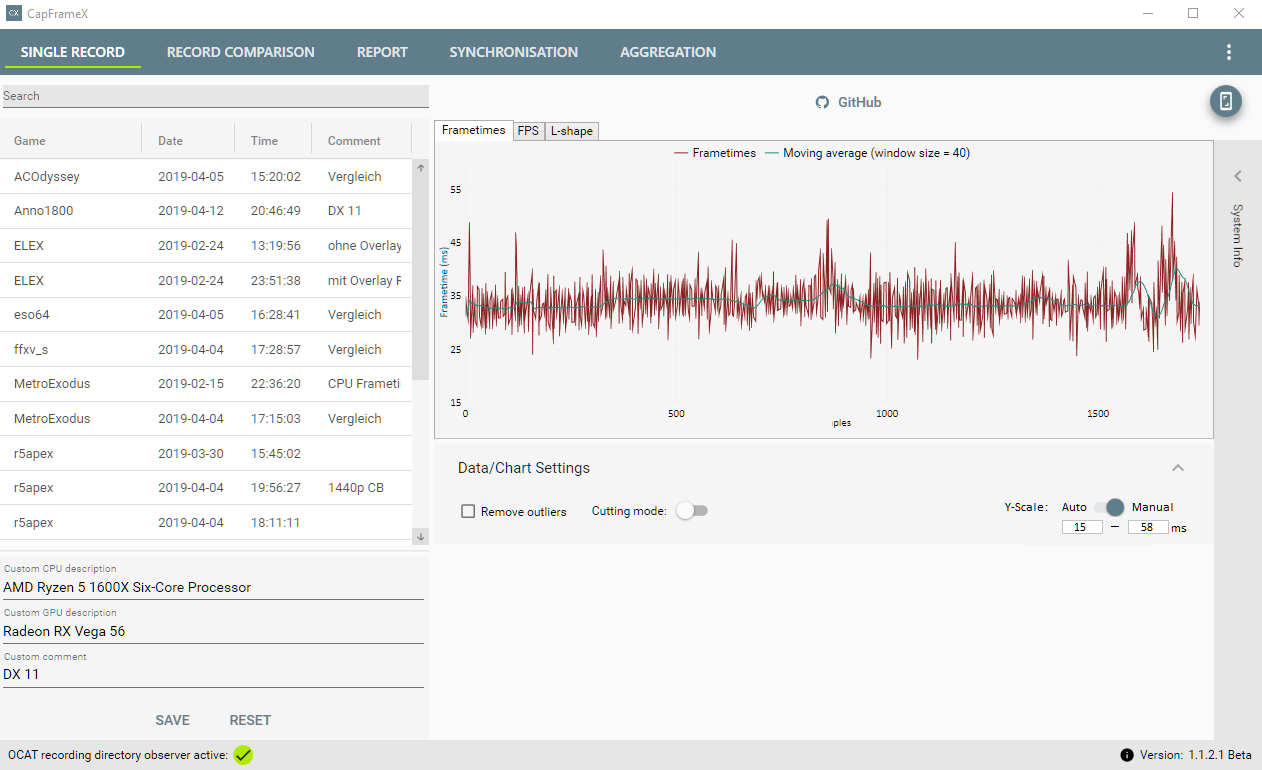Select the r5apex record with 1440p CB comment

pyautogui.click(x=206, y=488)
